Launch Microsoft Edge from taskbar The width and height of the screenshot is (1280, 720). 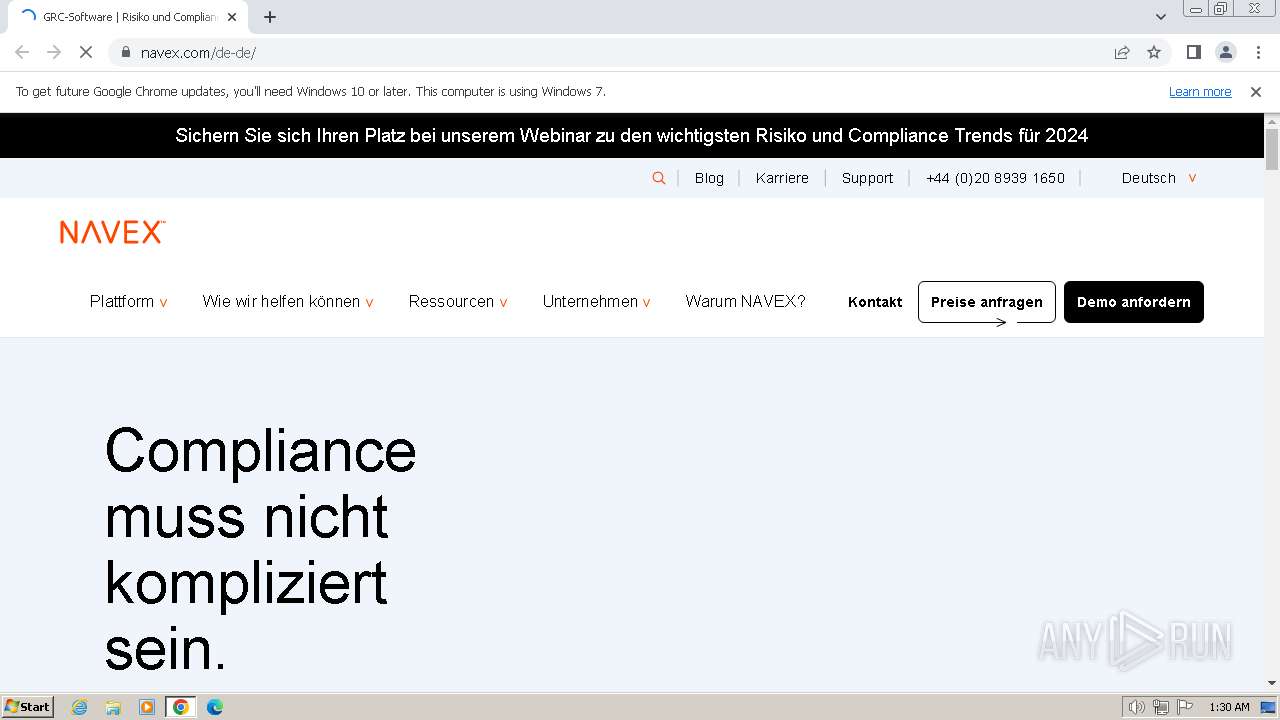215,707
